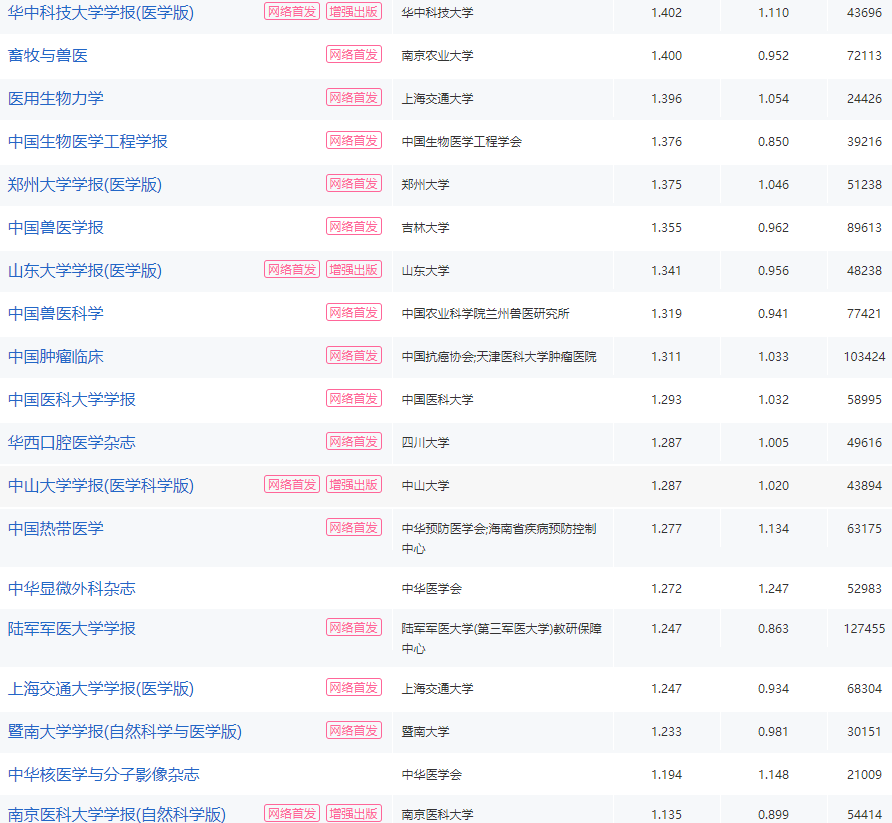Click 增强出版 badge for 中山大学学报(医学科学版)

coord(353,485)
